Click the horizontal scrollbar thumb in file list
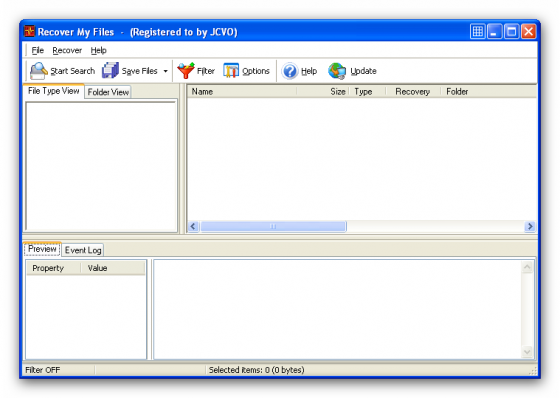Viewport: 560px width, 398px height. [273, 226]
